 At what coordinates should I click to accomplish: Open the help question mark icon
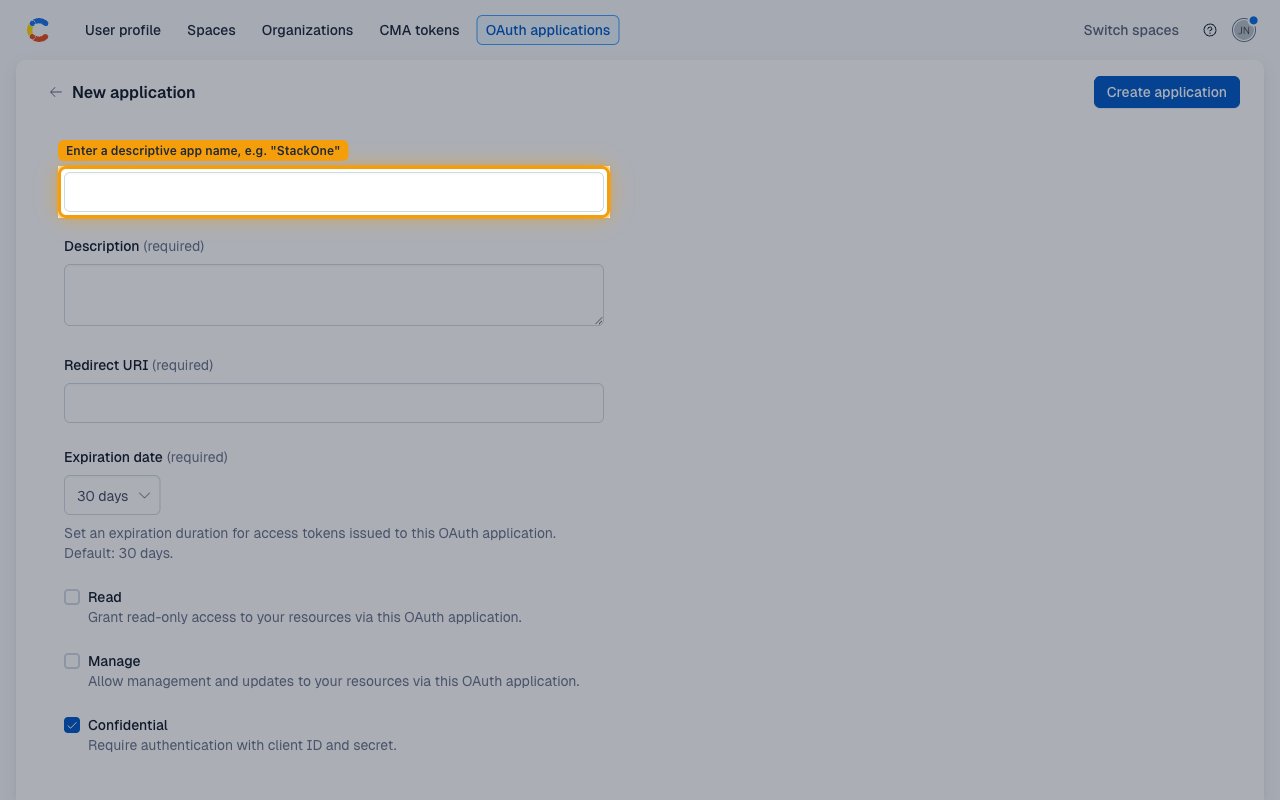1210,30
